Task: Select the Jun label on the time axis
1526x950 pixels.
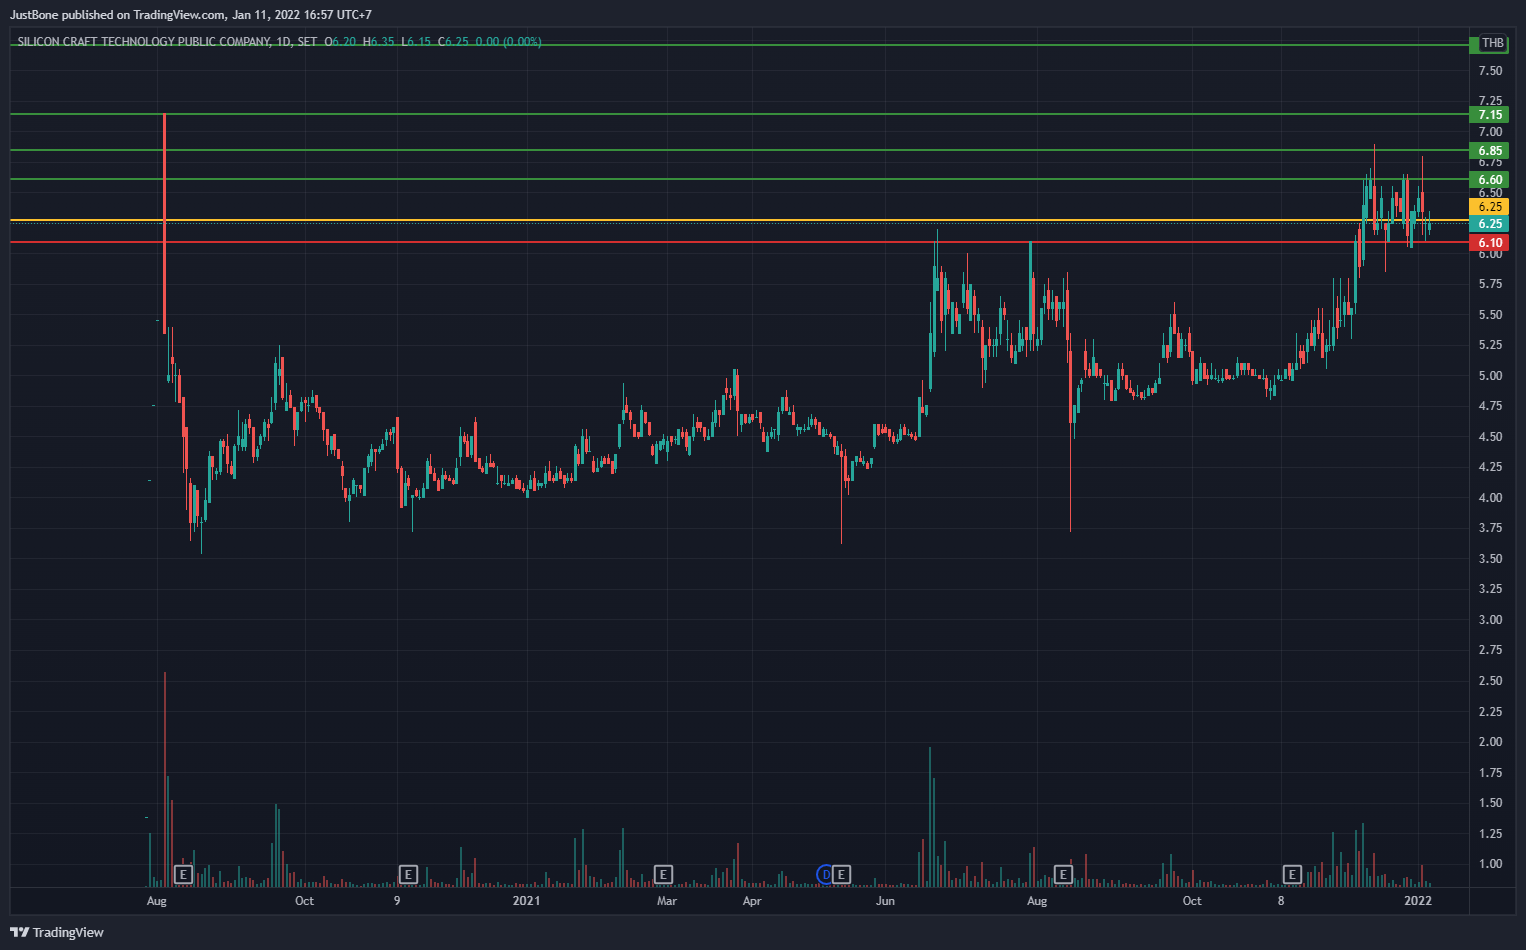Action: (885, 901)
